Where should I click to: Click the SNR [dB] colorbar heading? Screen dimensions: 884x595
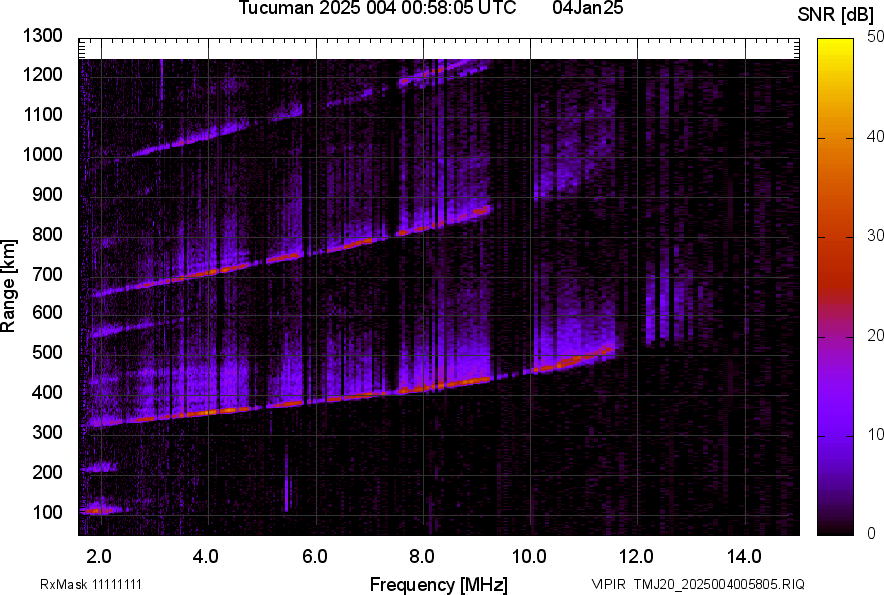[837, 14]
